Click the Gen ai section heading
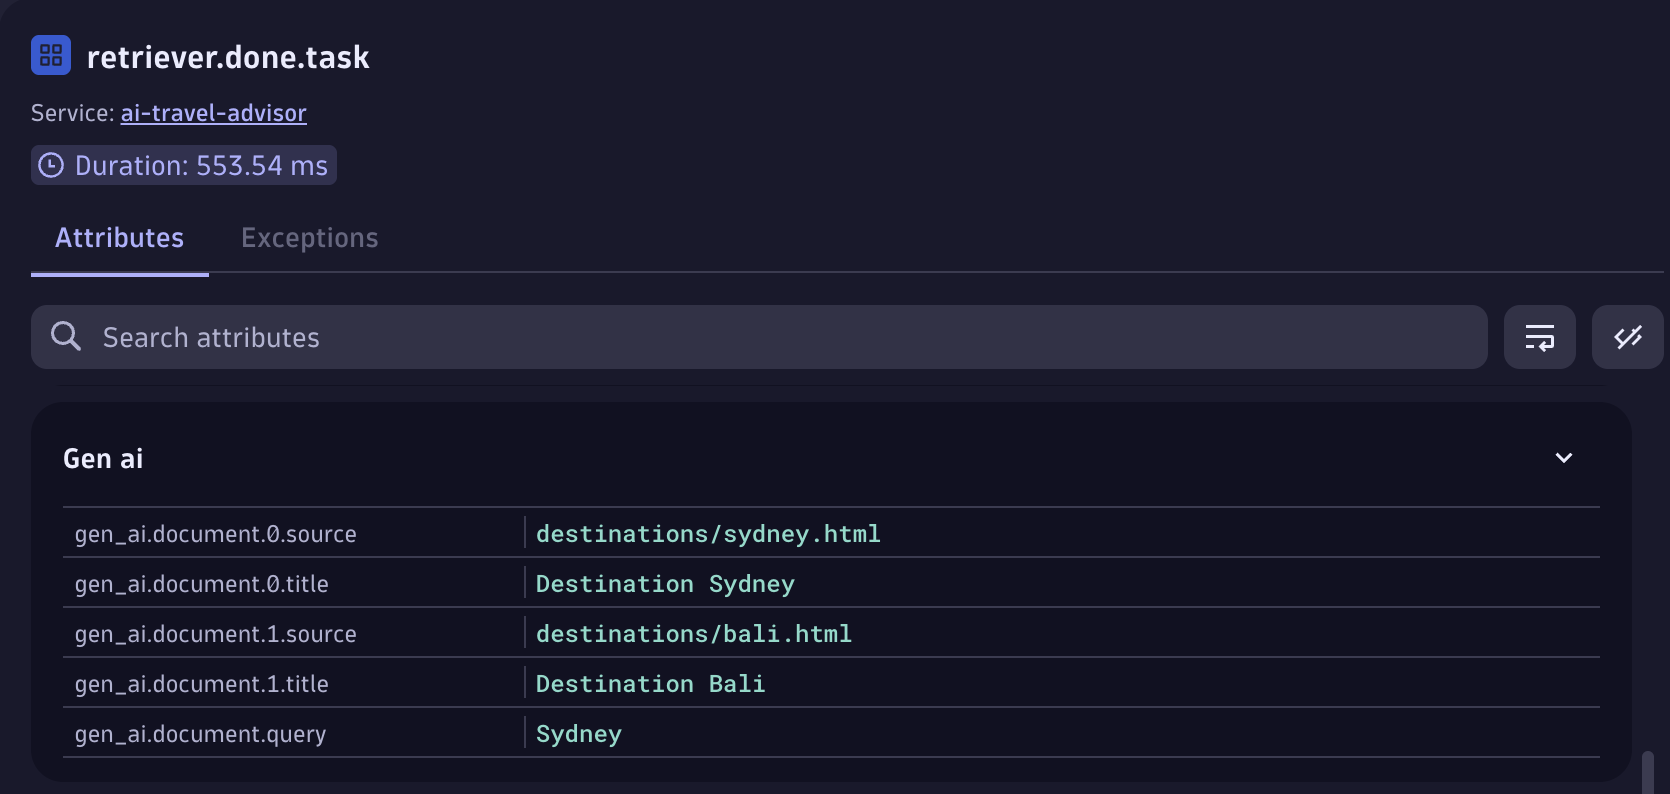The image size is (1670, 794). click(103, 459)
